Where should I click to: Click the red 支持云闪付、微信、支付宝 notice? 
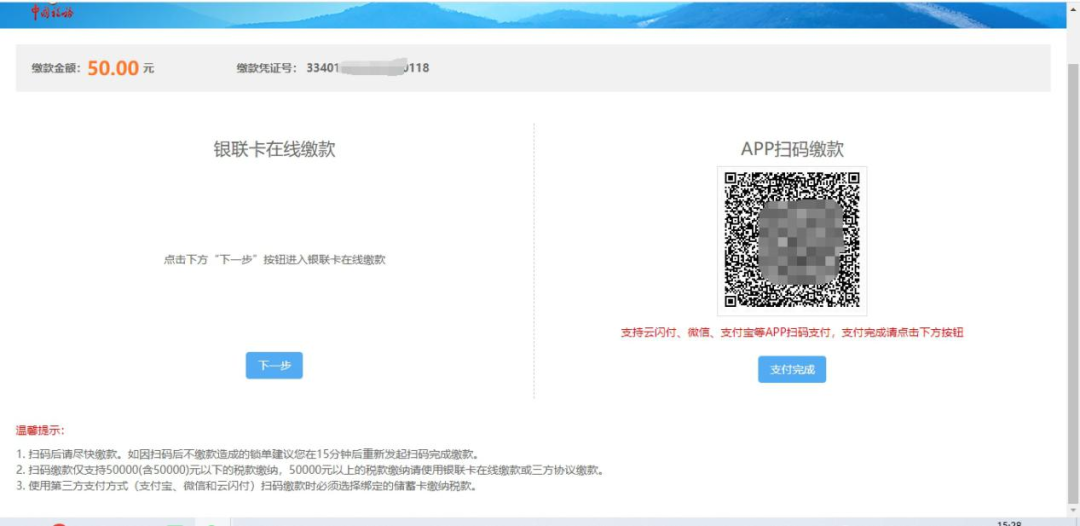[x=792, y=333]
